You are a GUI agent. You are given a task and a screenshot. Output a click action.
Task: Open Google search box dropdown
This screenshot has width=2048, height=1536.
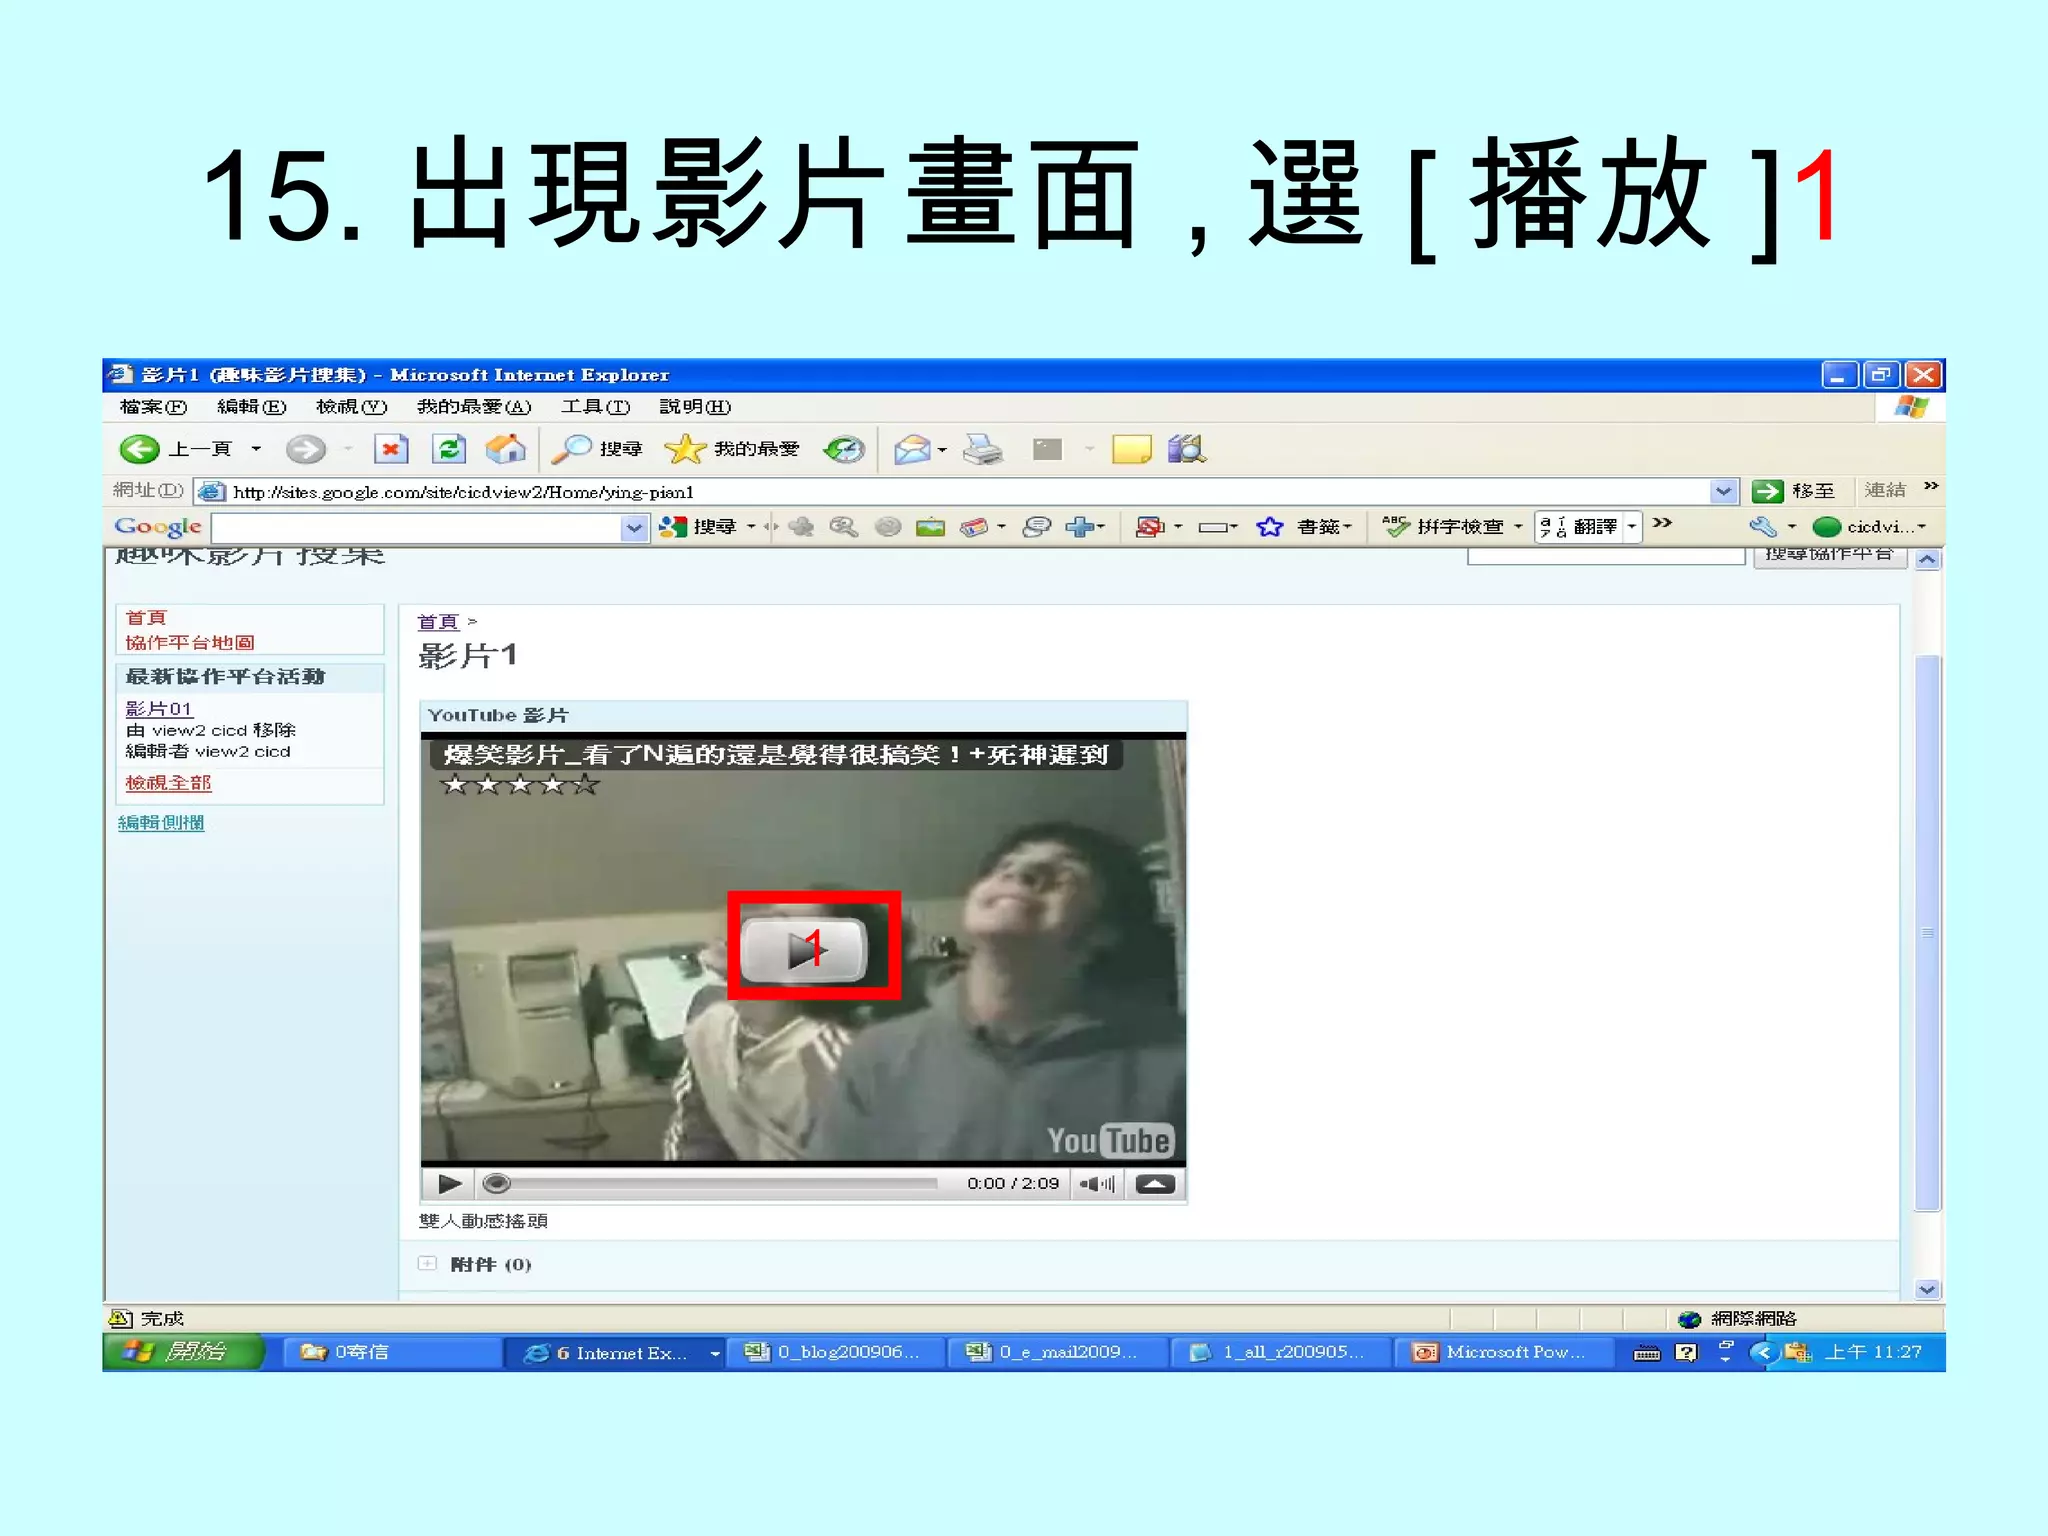click(x=634, y=527)
